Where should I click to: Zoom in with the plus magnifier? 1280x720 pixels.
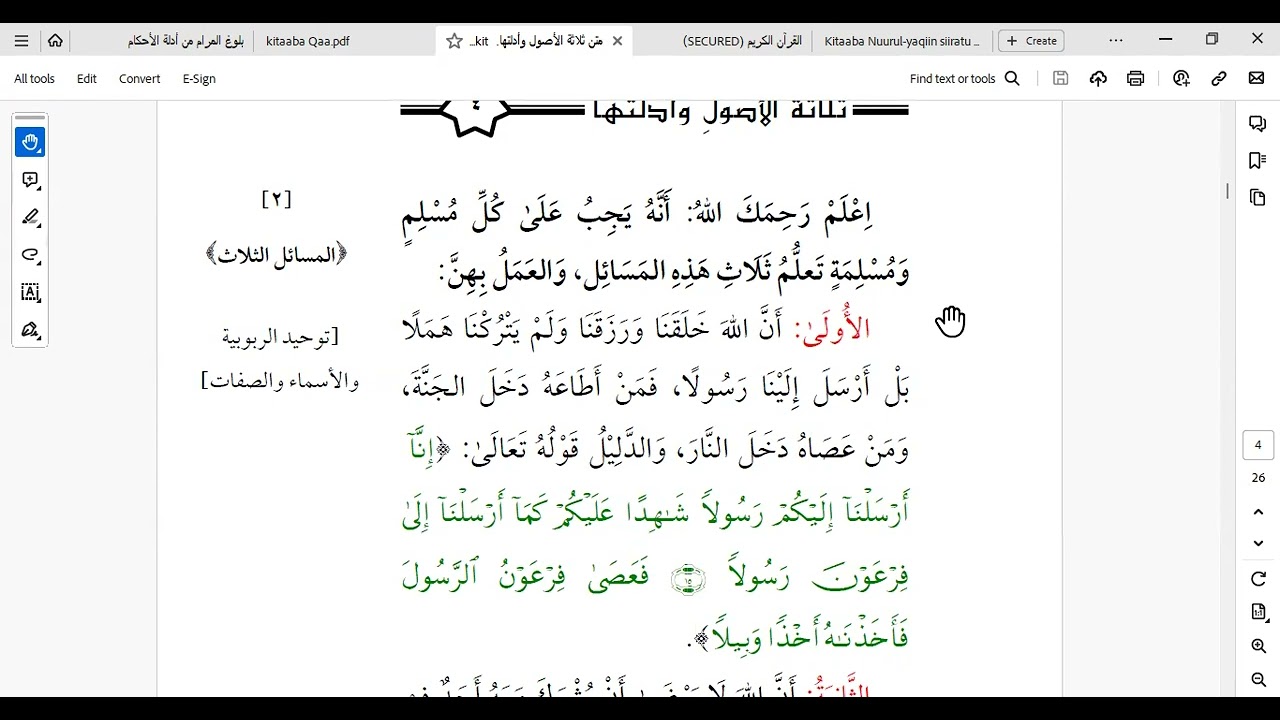(x=1258, y=646)
